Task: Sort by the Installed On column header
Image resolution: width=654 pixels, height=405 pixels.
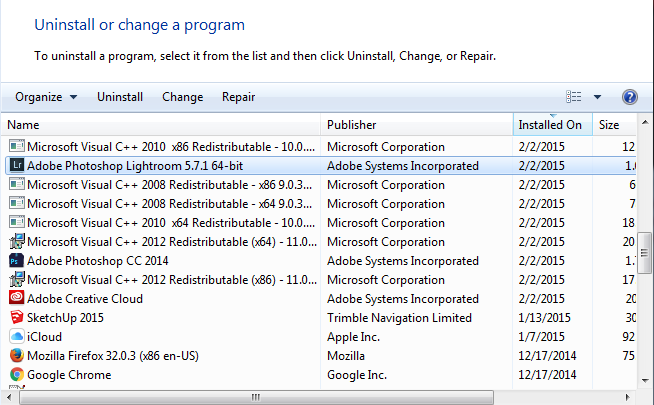Action: click(553, 125)
